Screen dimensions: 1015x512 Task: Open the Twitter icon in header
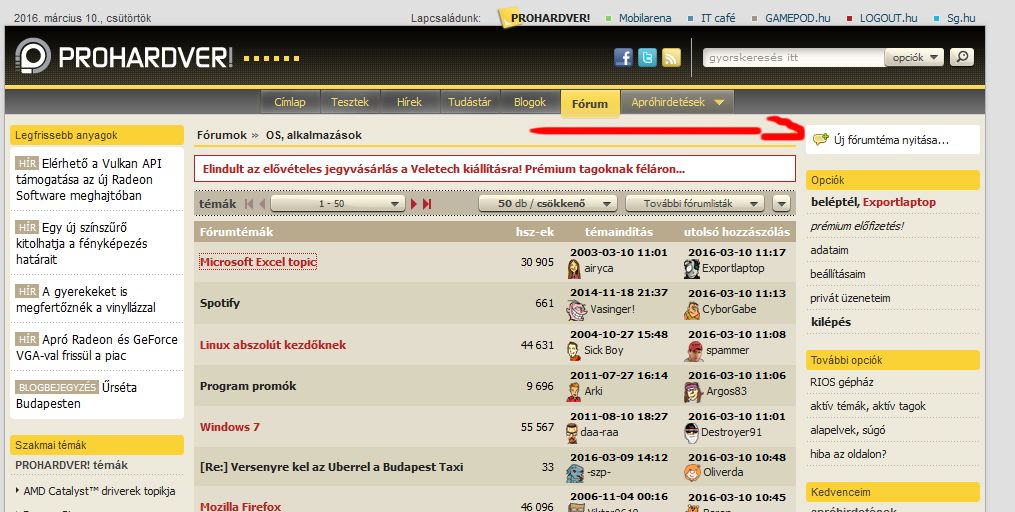click(x=647, y=58)
